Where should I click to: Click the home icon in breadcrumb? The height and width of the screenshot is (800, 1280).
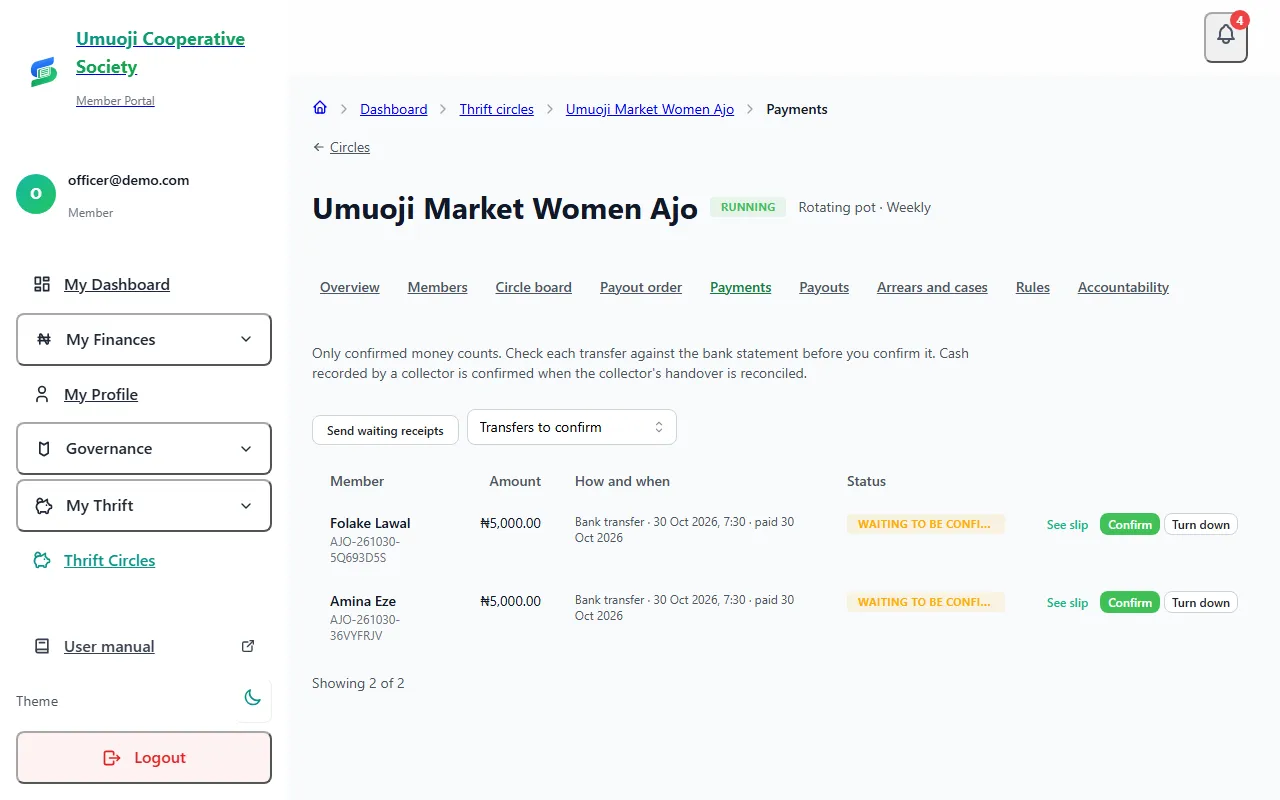coord(320,108)
